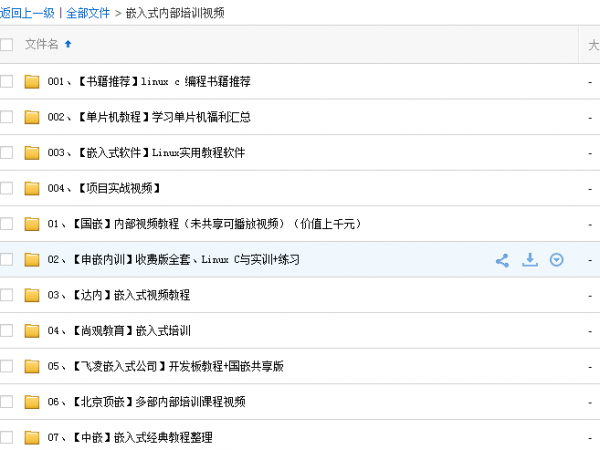
Task: Click download icon on 申嵌内训 row
Action: [530, 260]
